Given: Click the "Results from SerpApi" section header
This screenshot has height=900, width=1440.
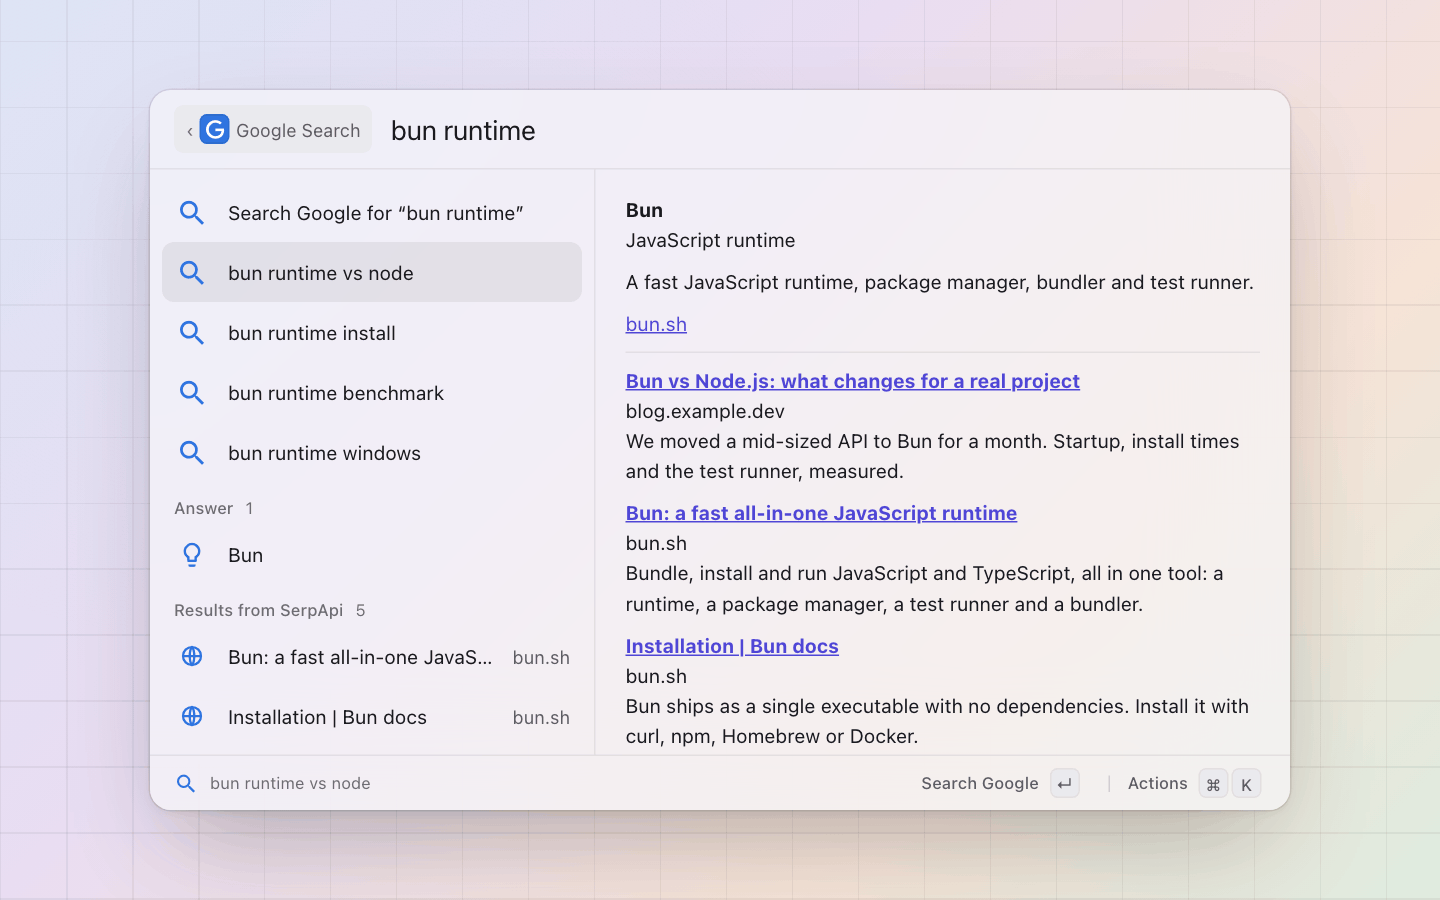Looking at the screenshot, I should 259,610.
